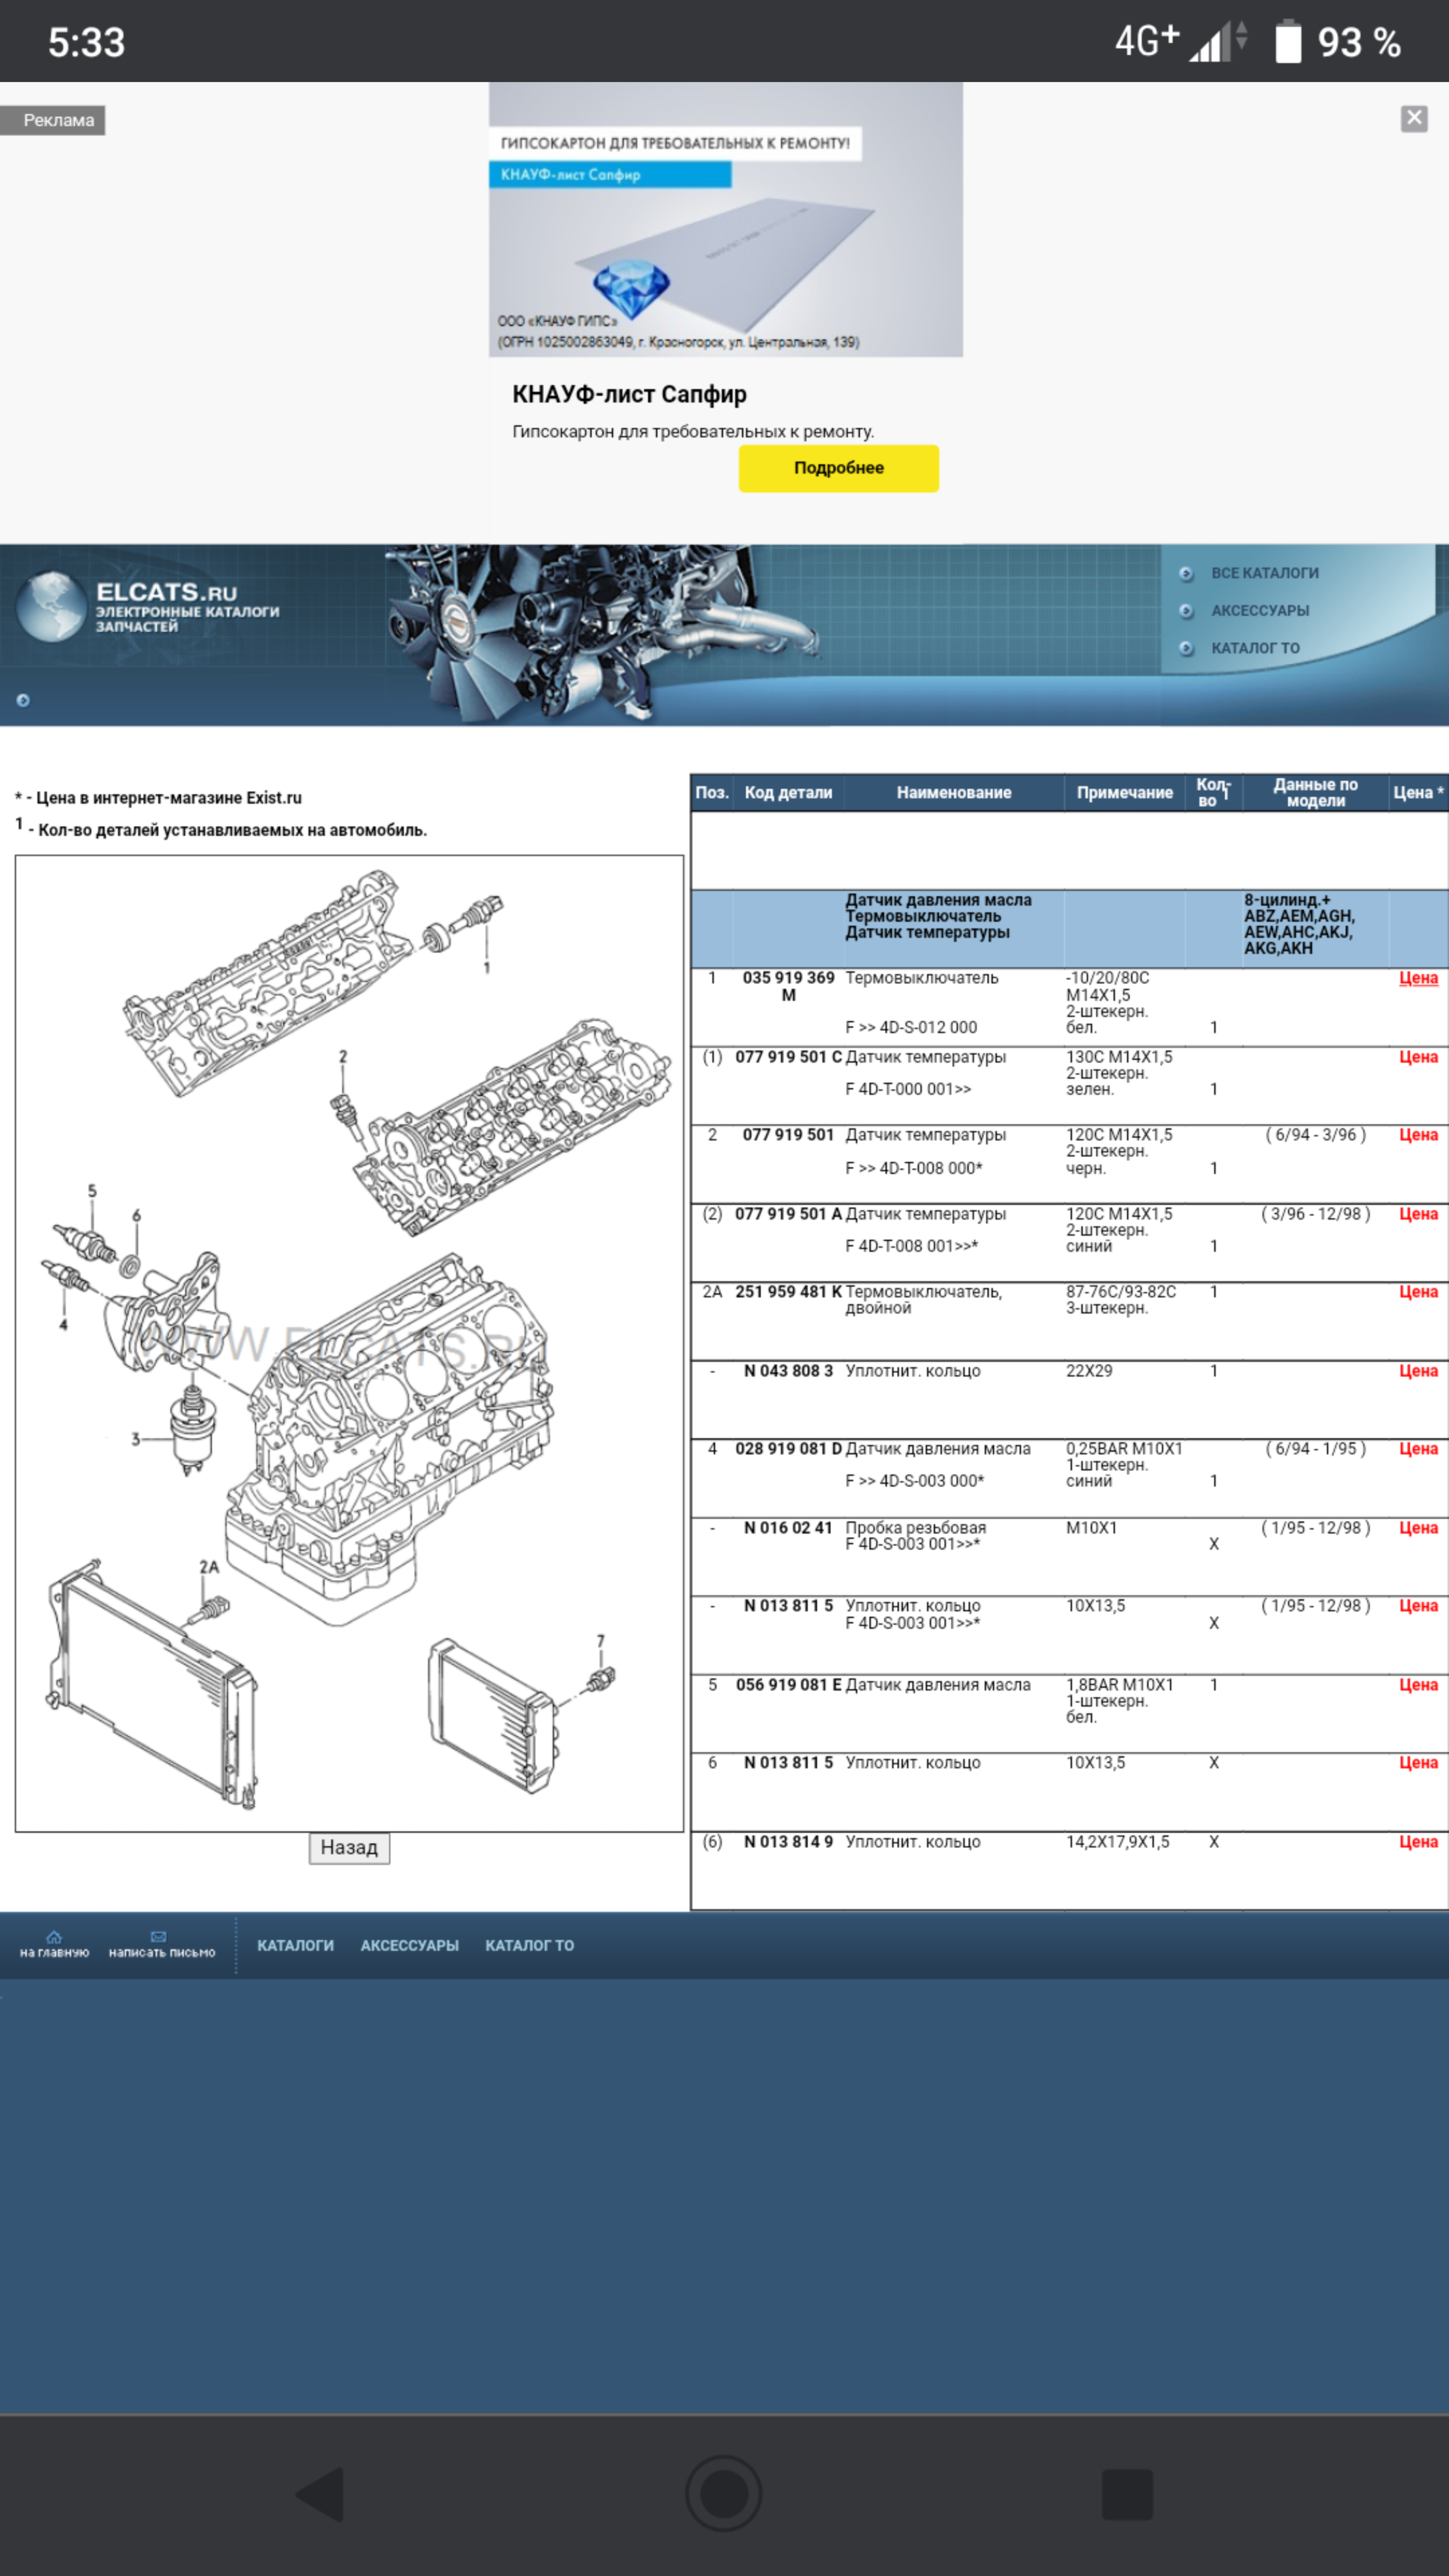Open Цена link for part 251 959 481 K
This screenshot has width=1449, height=2576.
(1417, 1293)
